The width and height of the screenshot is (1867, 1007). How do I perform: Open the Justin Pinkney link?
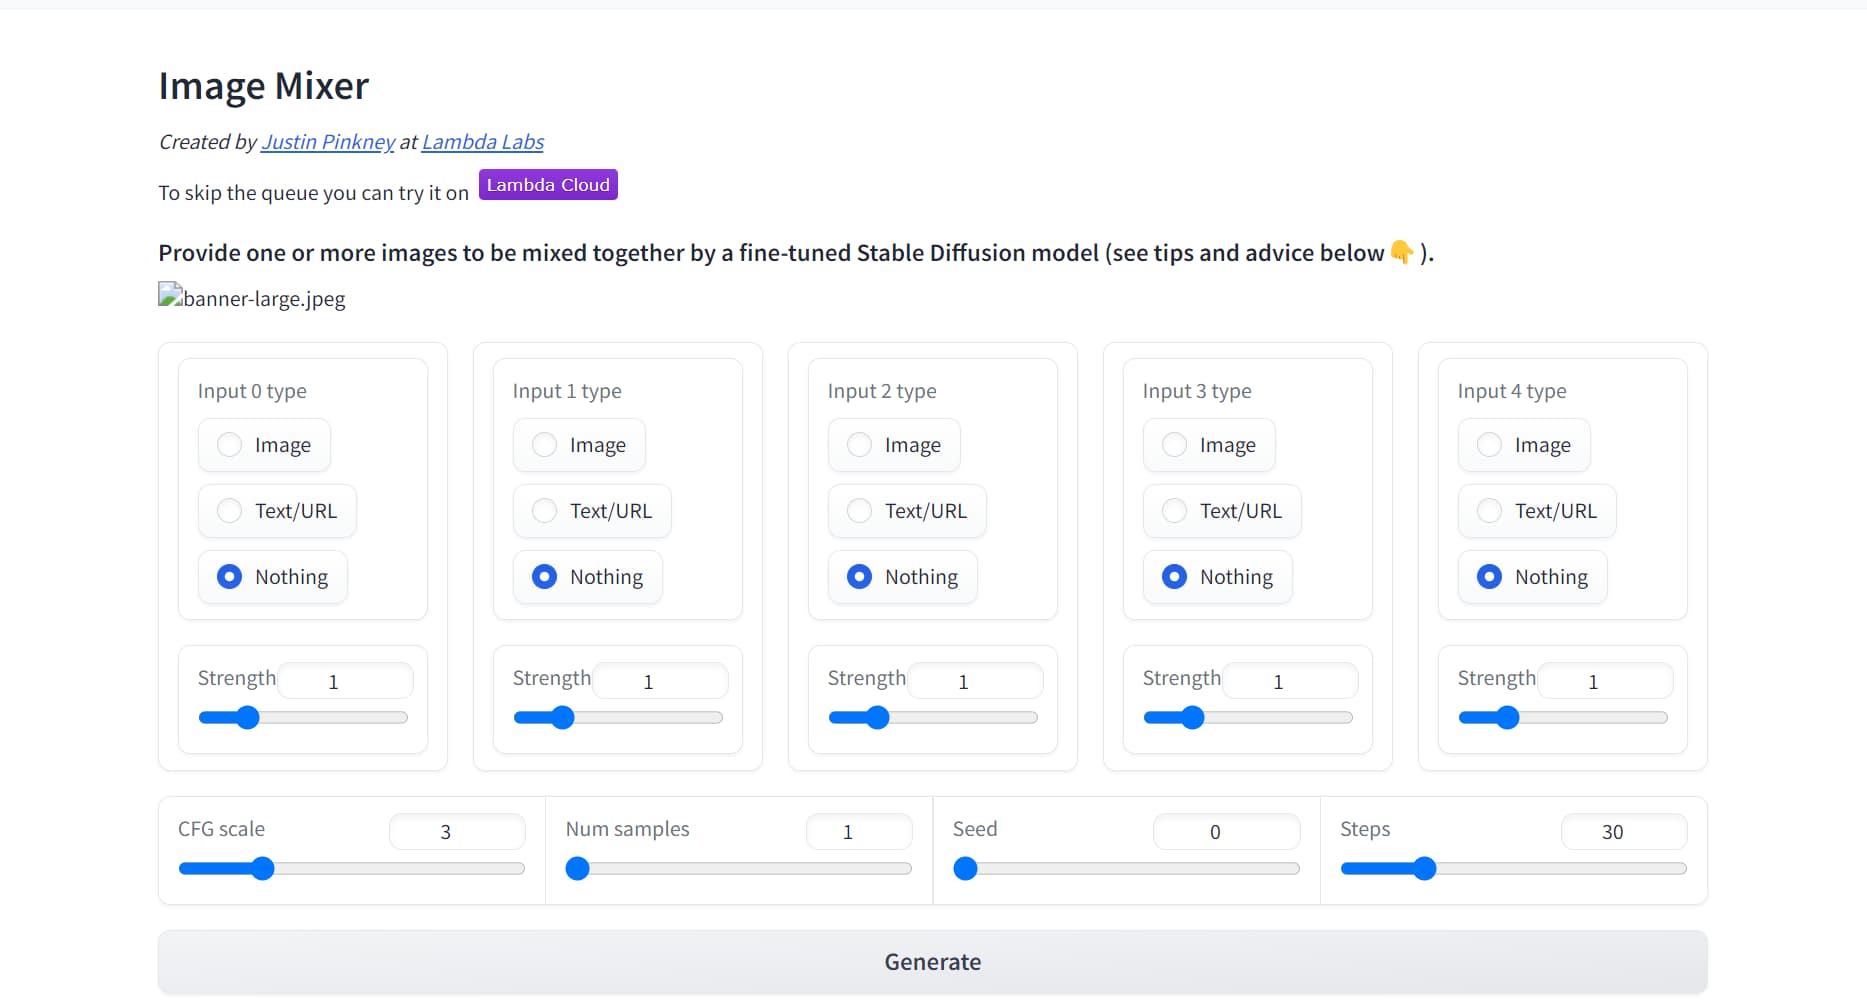pos(328,142)
